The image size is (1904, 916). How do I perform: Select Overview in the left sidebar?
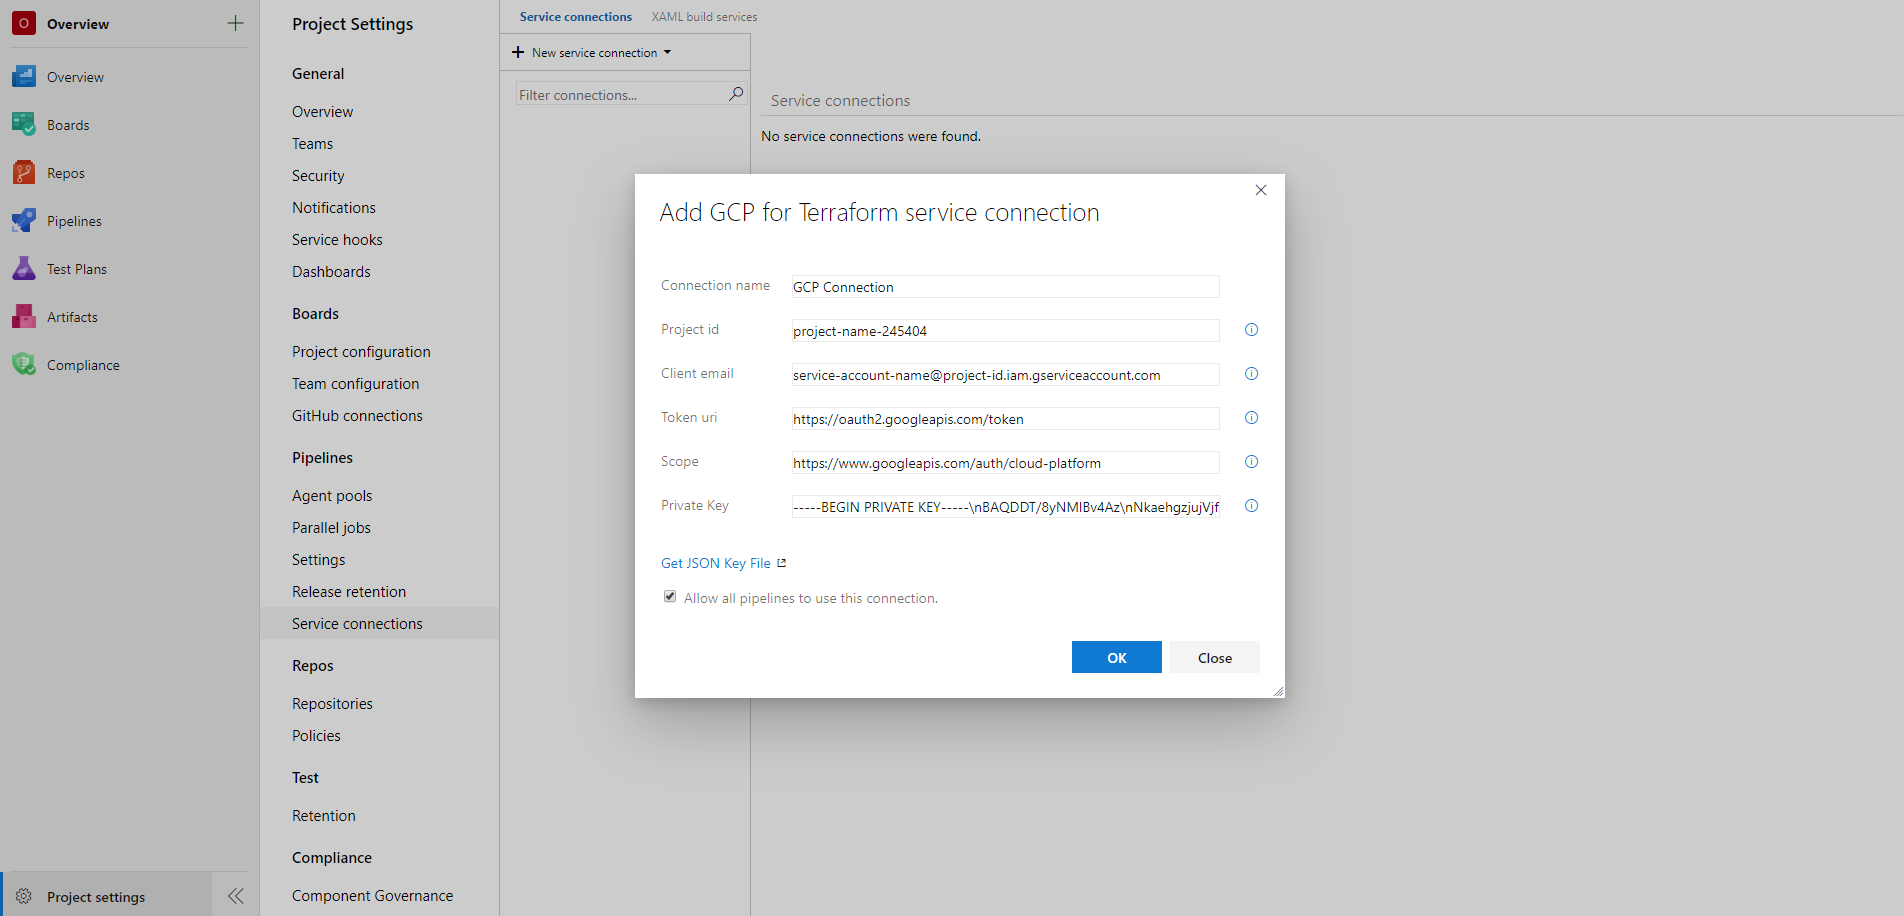point(74,76)
